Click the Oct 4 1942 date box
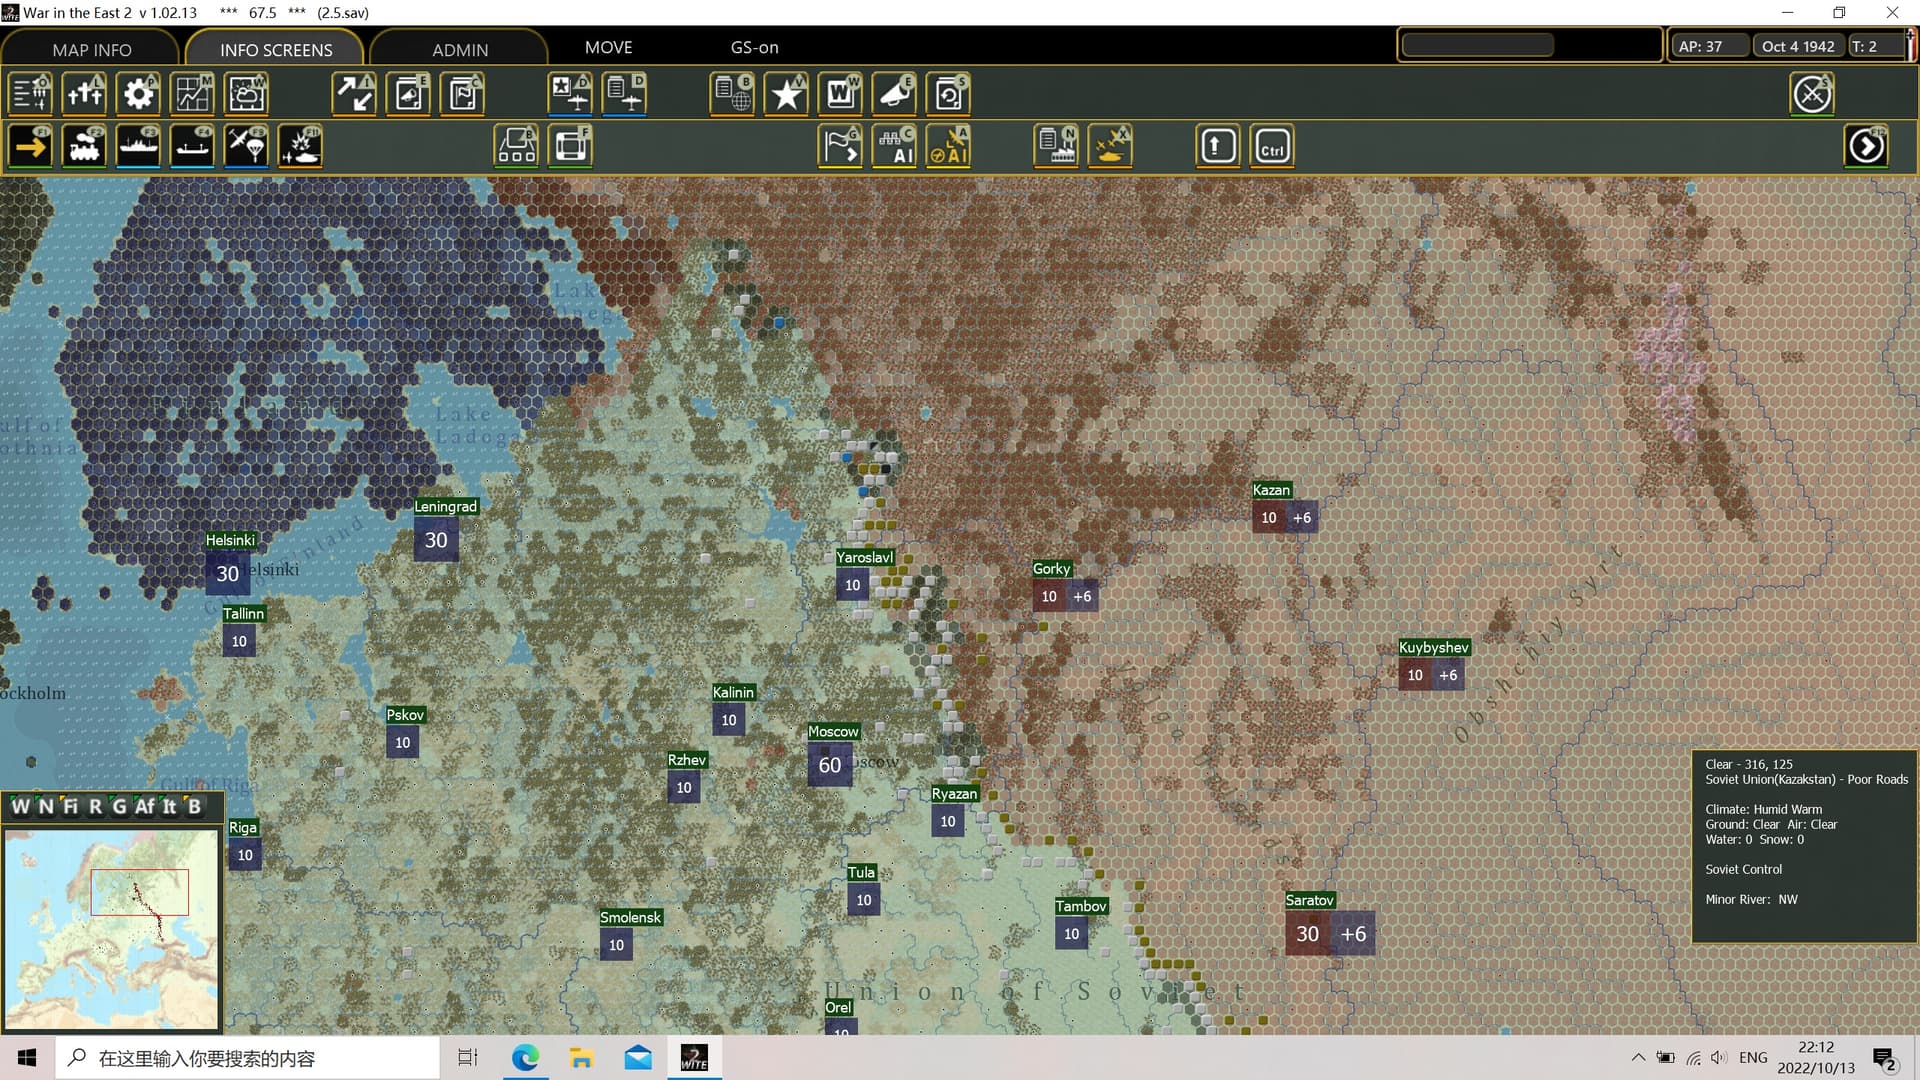Screen dimensions: 1920x1080 [1798, 46]
